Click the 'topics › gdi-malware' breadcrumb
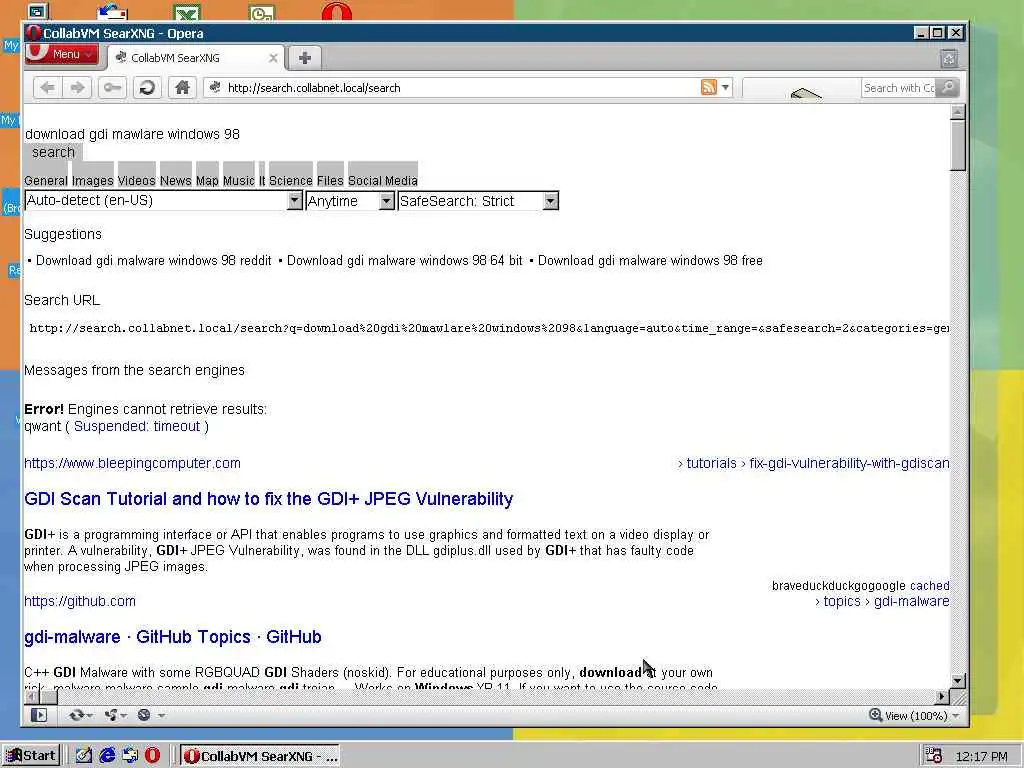Viewport: 1024px width, 768px height. (882, 601)
